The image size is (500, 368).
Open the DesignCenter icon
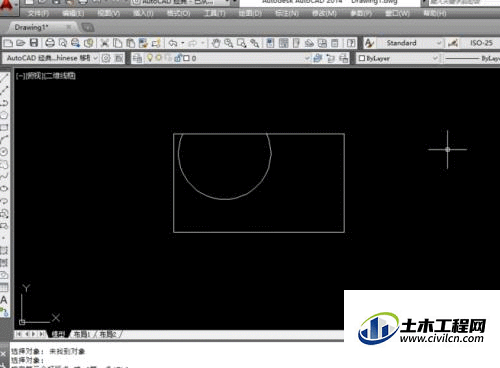click(283, 43)
